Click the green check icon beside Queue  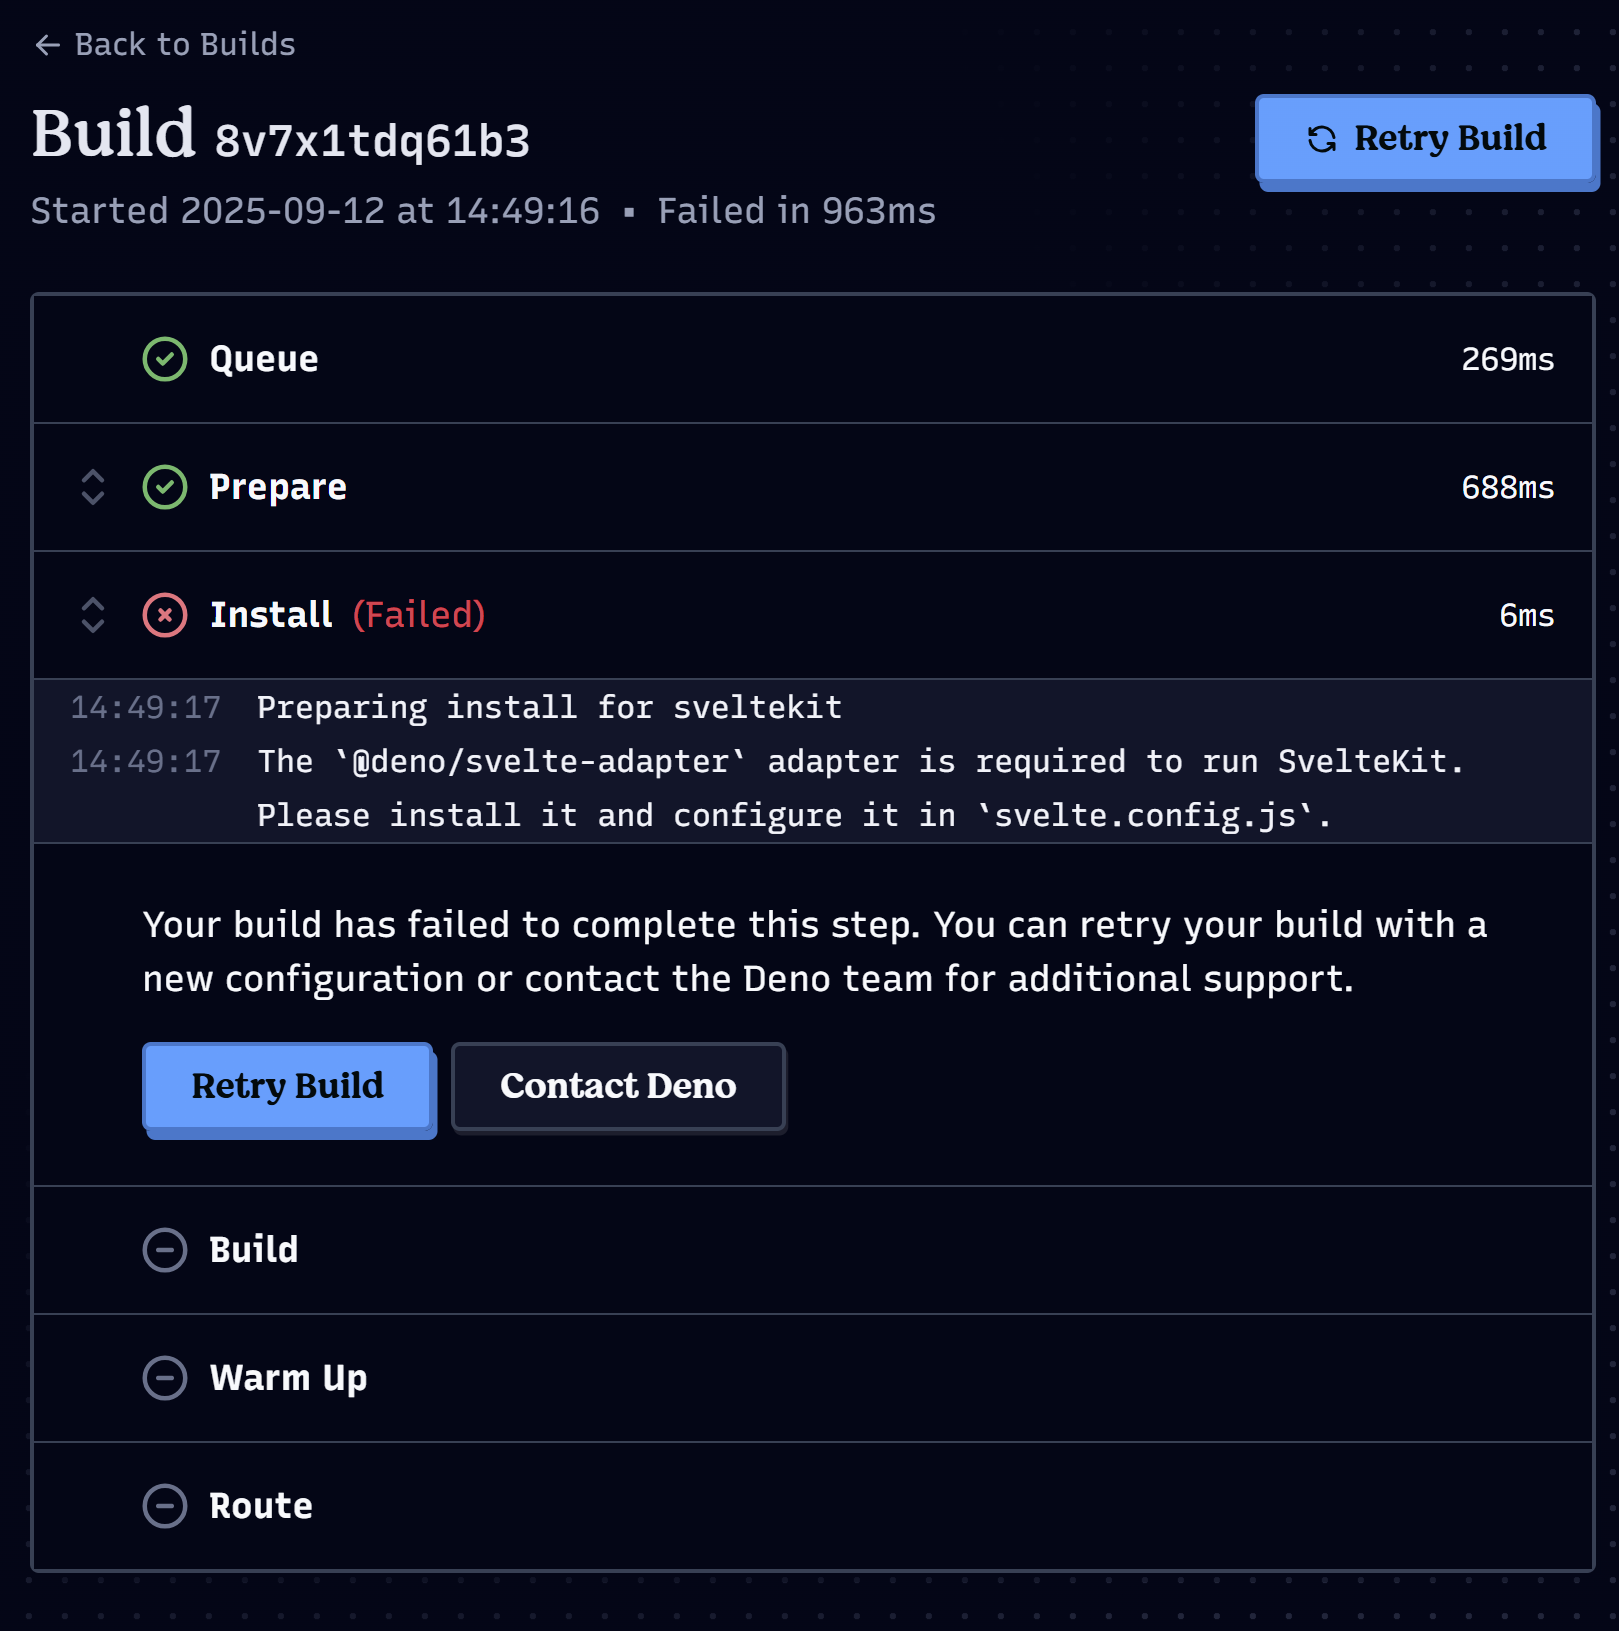pos(165,359)
